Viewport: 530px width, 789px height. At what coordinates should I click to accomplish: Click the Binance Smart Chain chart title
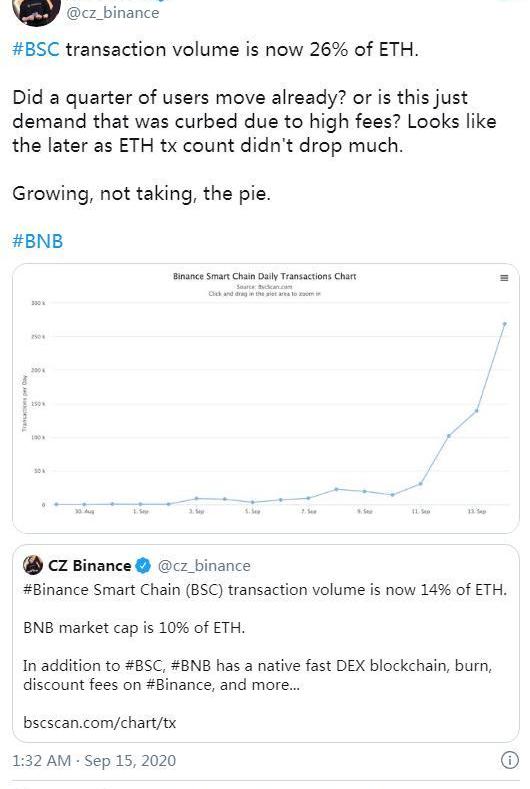coord(265,276)
